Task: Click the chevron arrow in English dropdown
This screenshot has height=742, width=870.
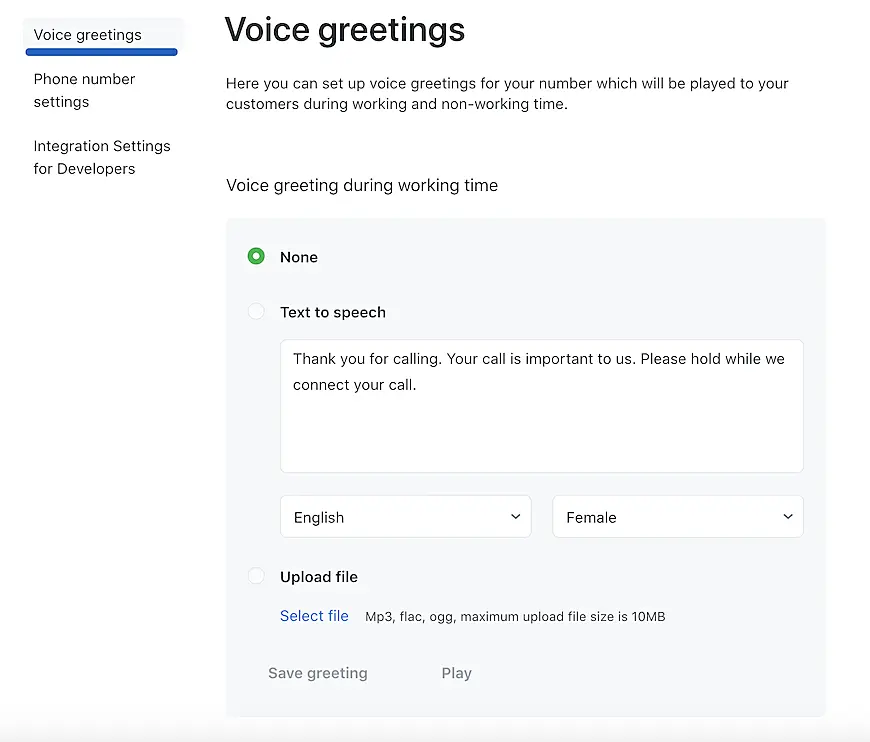Action: click(x=516, y=517)
